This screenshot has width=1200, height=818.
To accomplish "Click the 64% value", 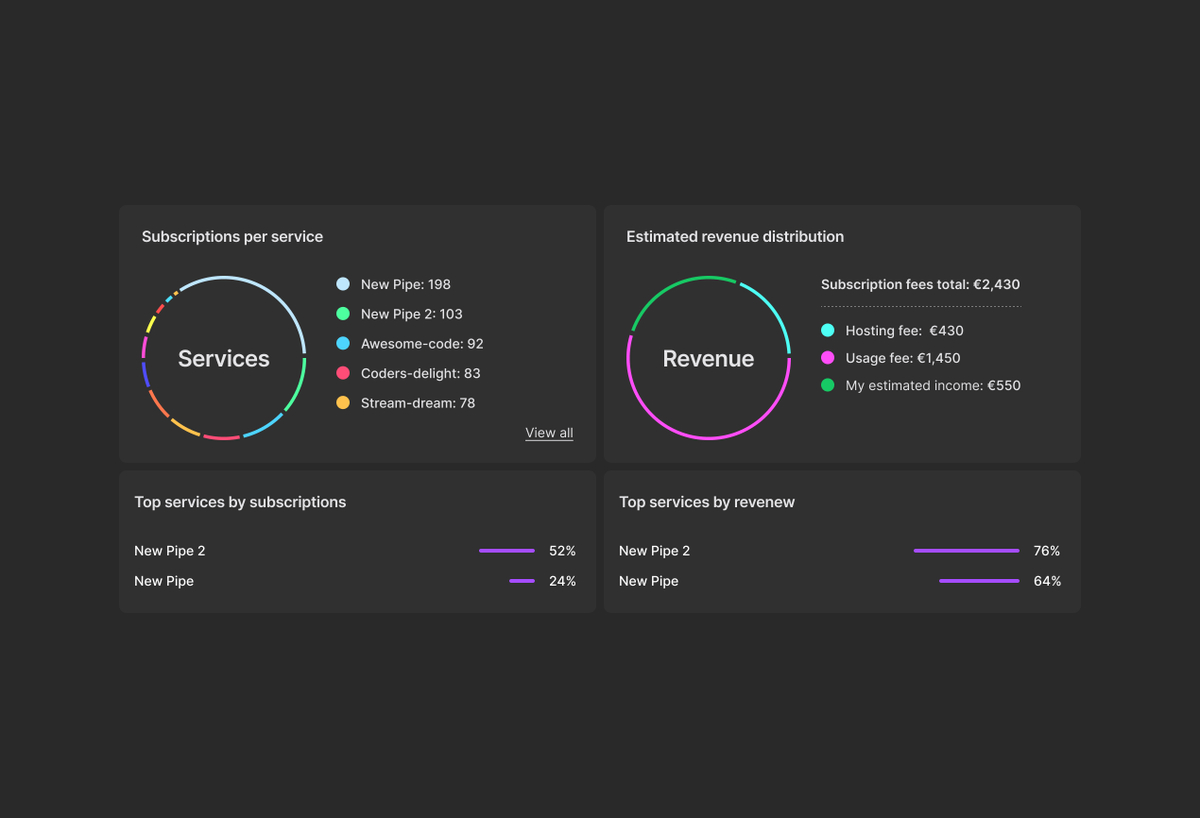I will [x=1047, y=581].
